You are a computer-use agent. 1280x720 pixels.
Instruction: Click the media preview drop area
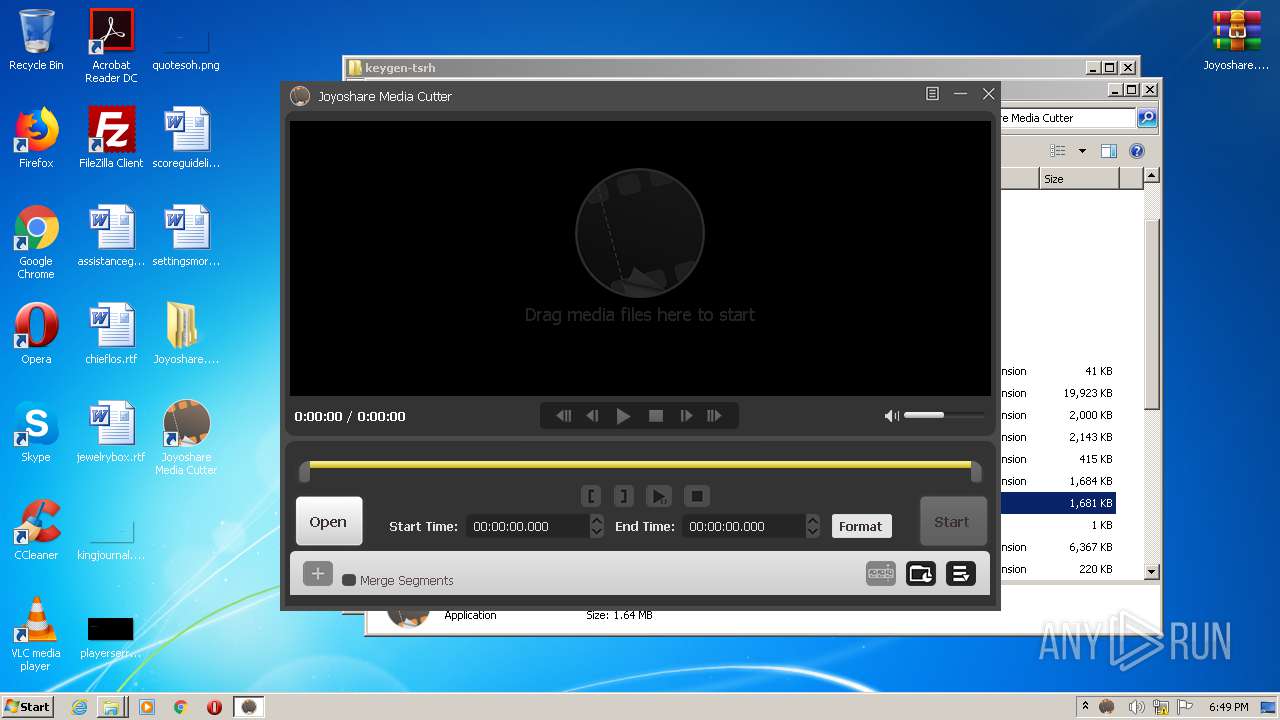(640, 259)
